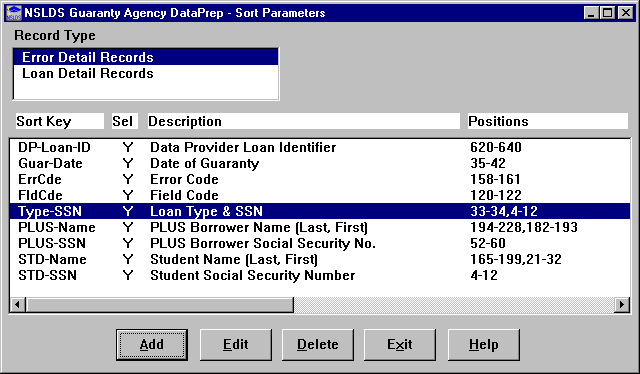Click Student Social Security Number description

coord(253,275)
